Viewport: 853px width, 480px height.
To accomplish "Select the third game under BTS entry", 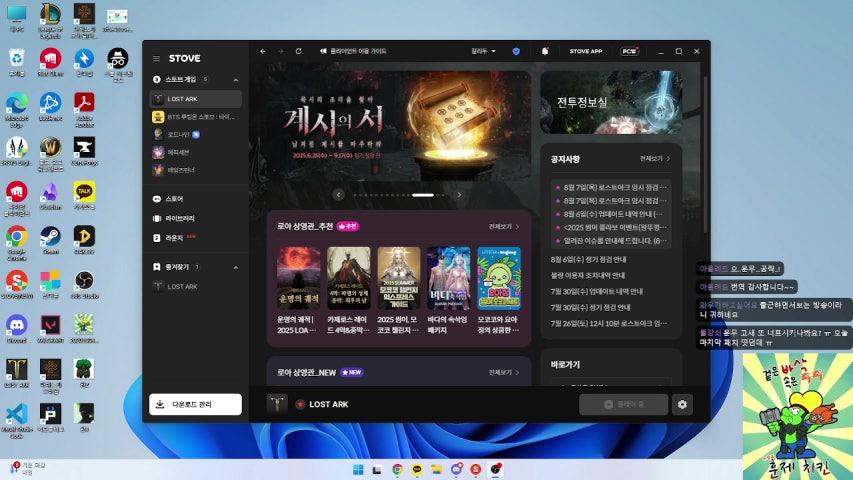I will pos(196,134).
